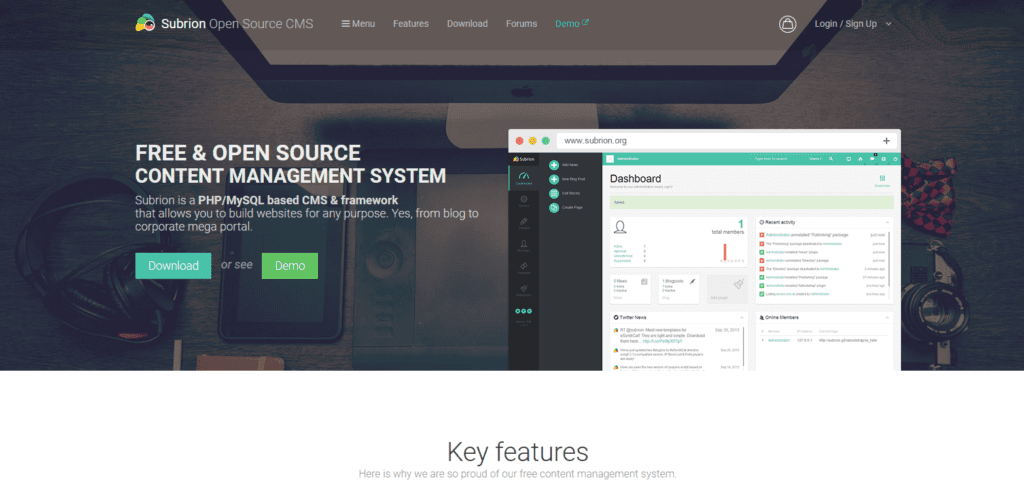Screen dimensions: 1024x501
Task: Collapse the Twitter News panel
Action: click(742, 317)
